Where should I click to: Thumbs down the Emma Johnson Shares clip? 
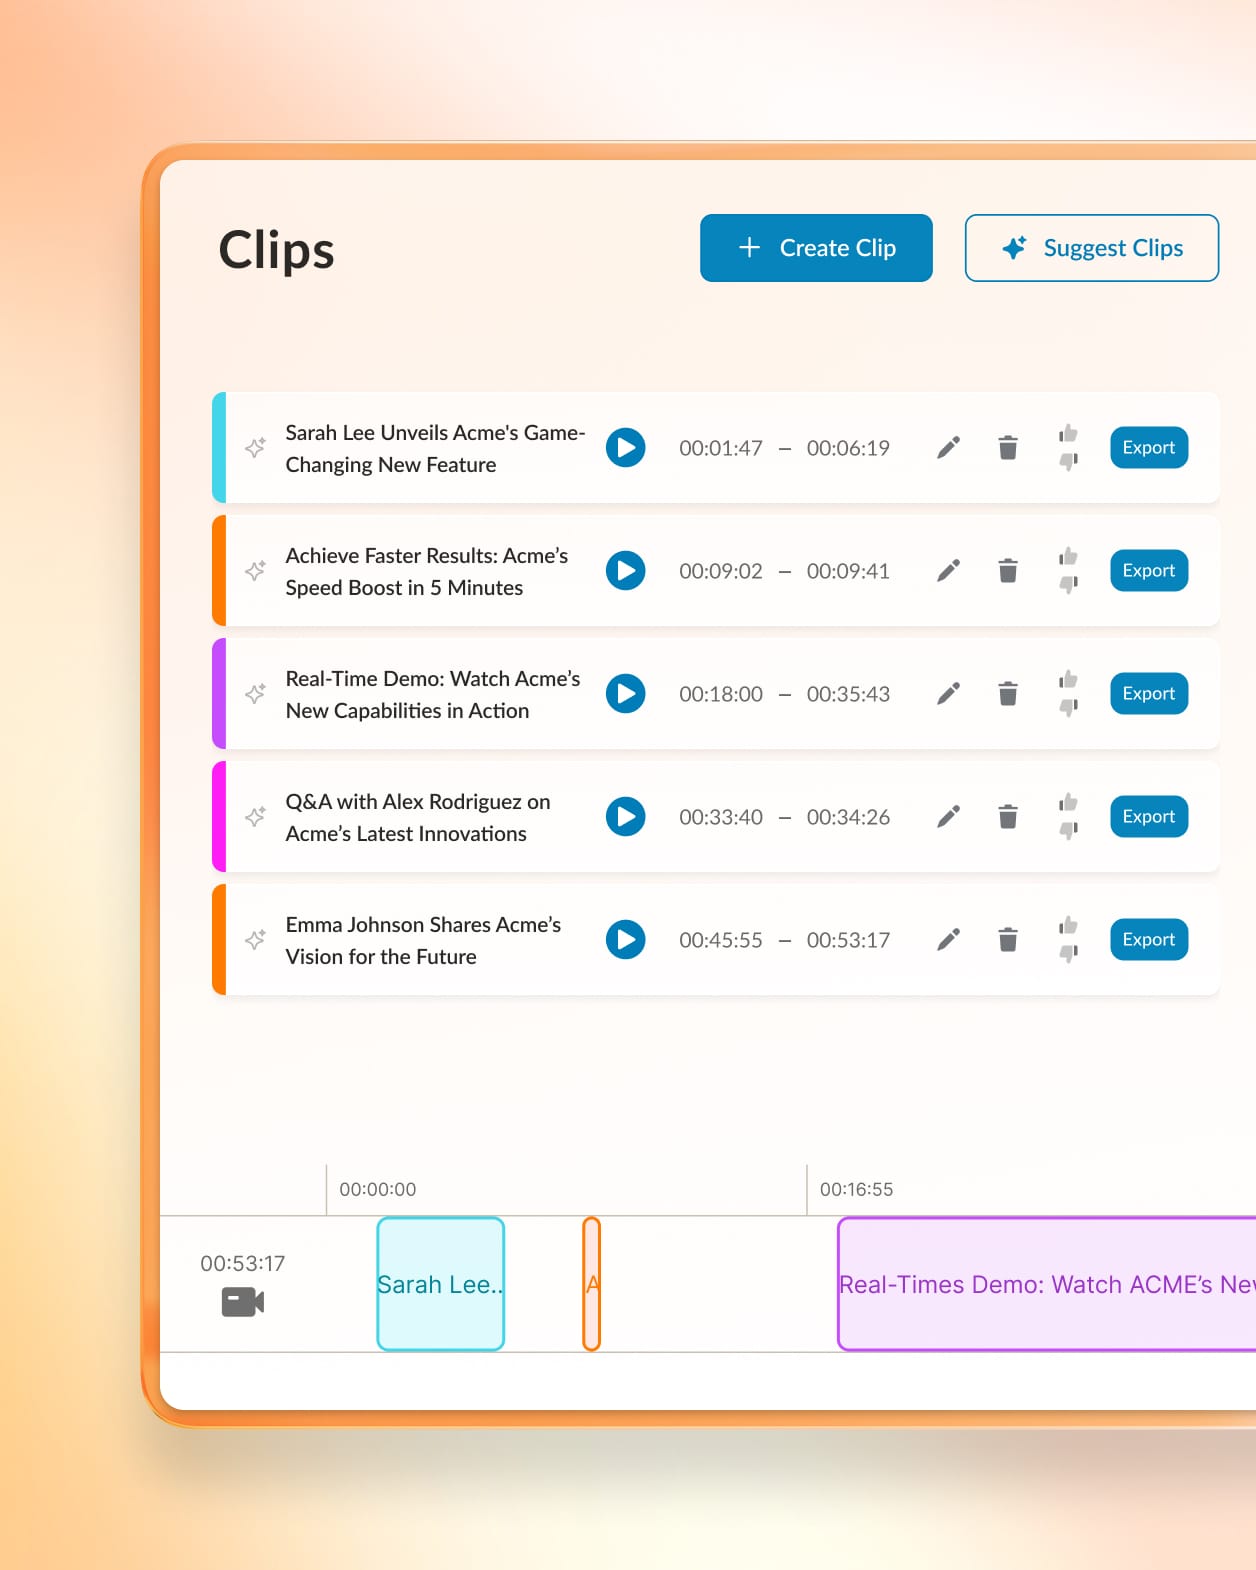[1068, 953]
